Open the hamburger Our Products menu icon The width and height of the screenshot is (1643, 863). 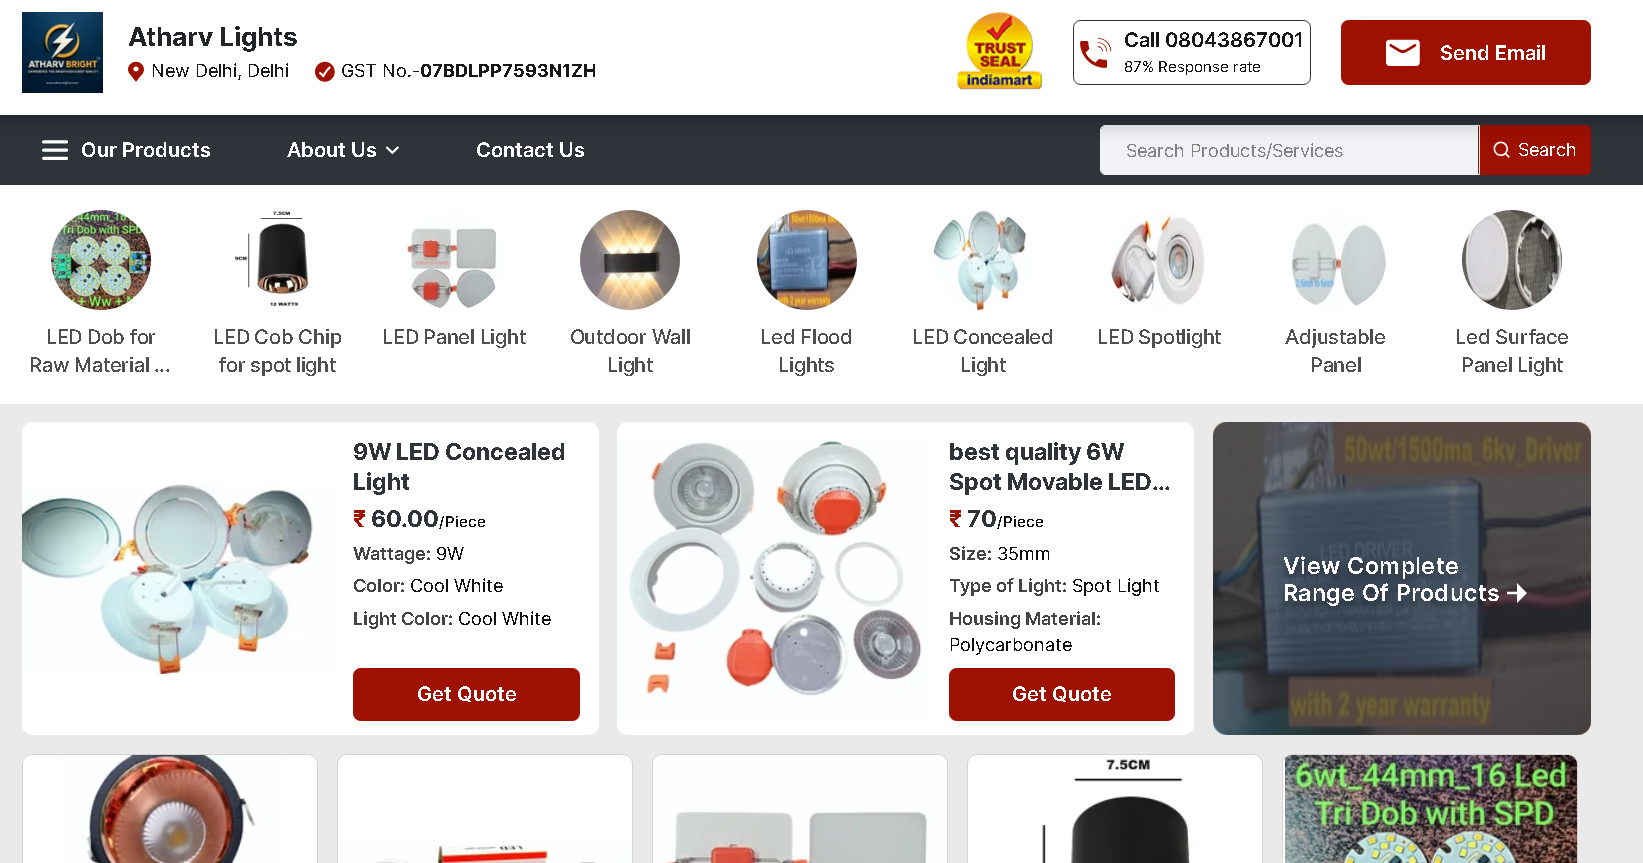tap(55, 150)
